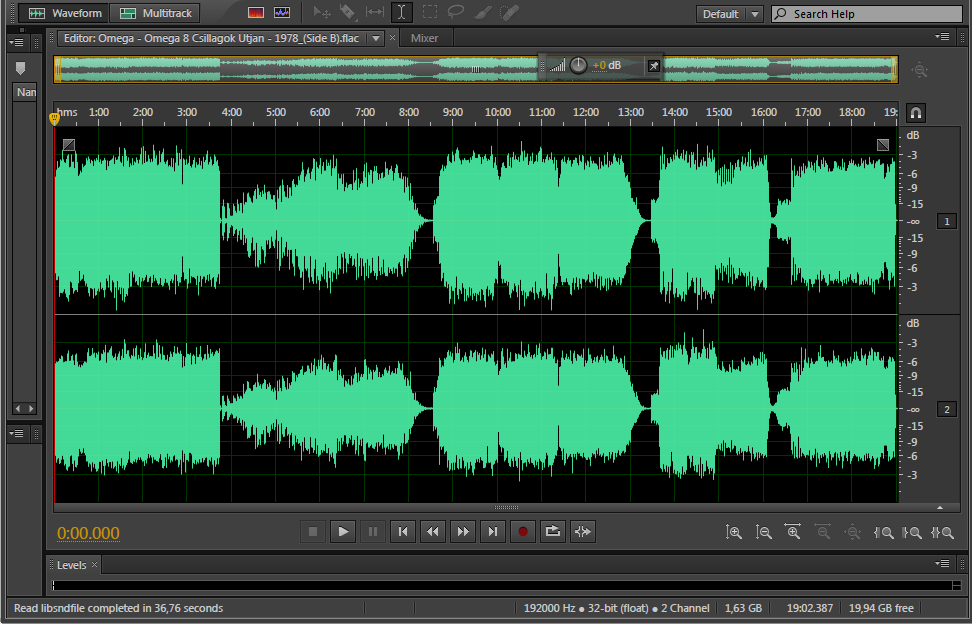Move playhead to next marker
Viewport: 972px width, 624px height.
tap(493, 532)
